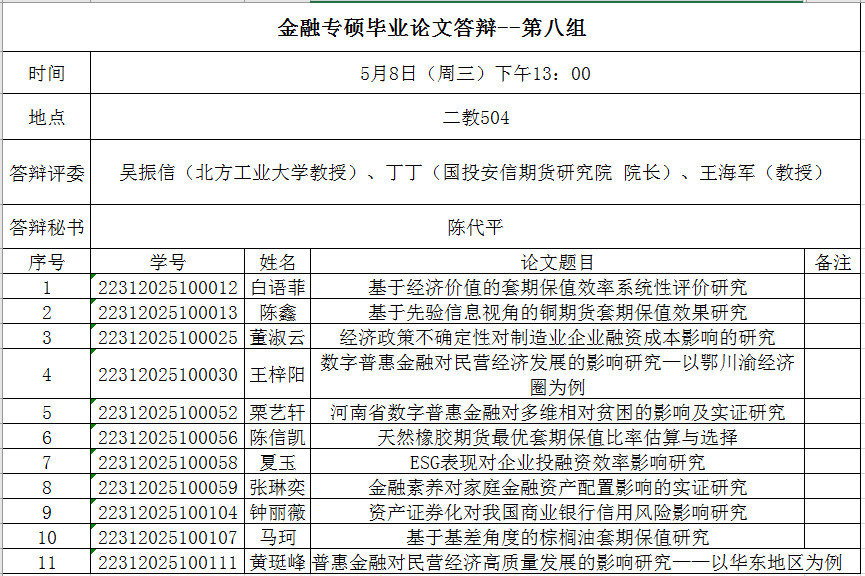Click student ID cell 22312025100030
Viewport: 865px width, 576px height.
pos(168,375)
